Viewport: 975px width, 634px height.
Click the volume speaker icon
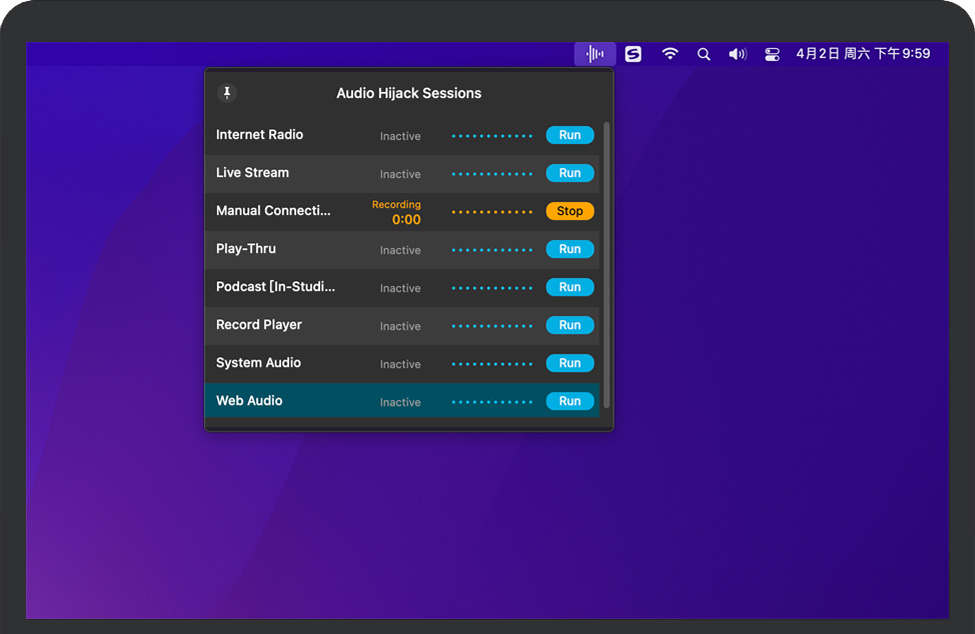[737, 54]
